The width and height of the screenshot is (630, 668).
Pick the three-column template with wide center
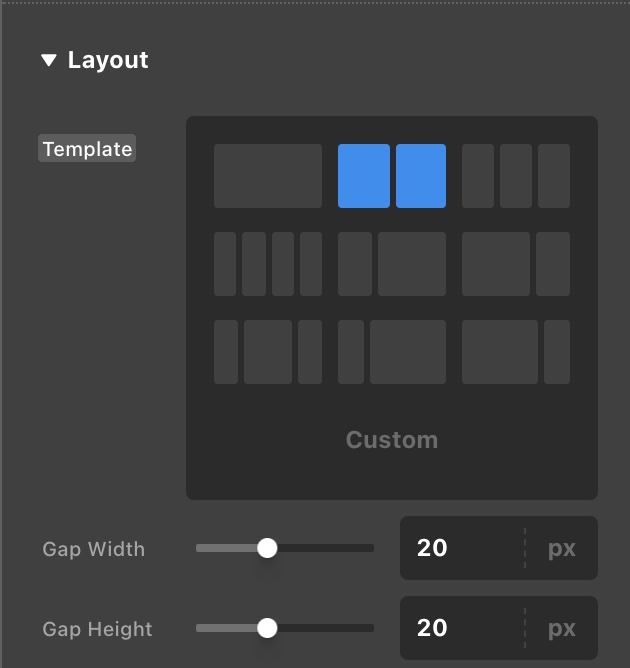coord(268,352)
